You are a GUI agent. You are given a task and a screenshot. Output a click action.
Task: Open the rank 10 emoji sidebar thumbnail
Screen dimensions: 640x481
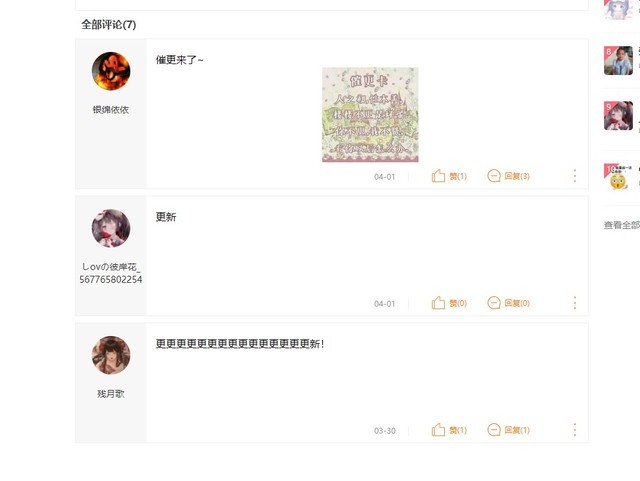point(618,177)
